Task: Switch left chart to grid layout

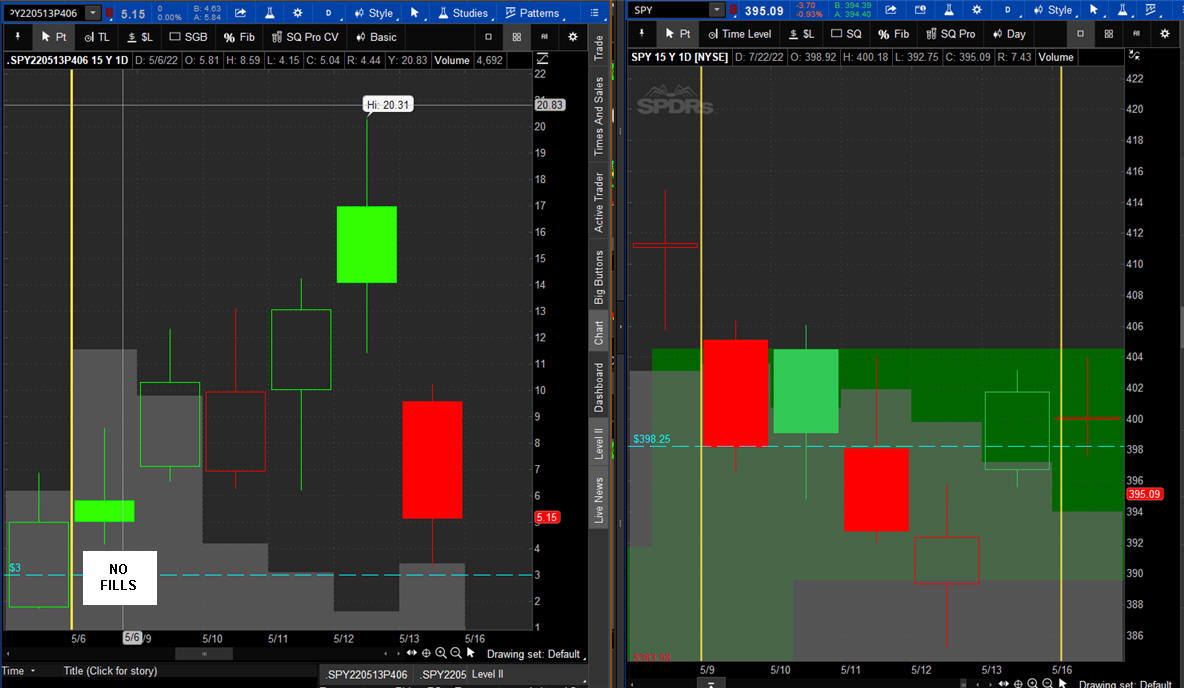Action: point(516,36)
